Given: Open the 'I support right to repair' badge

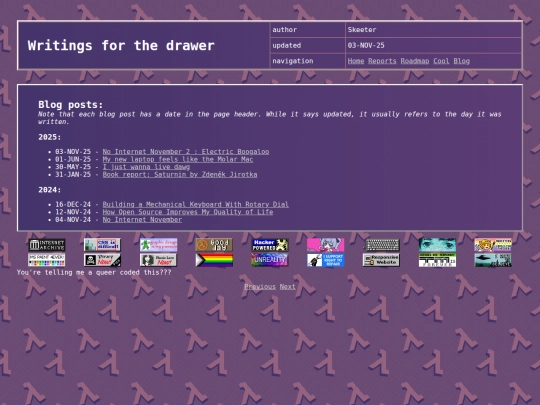Looking at the screenshot, I should [326, 260].
